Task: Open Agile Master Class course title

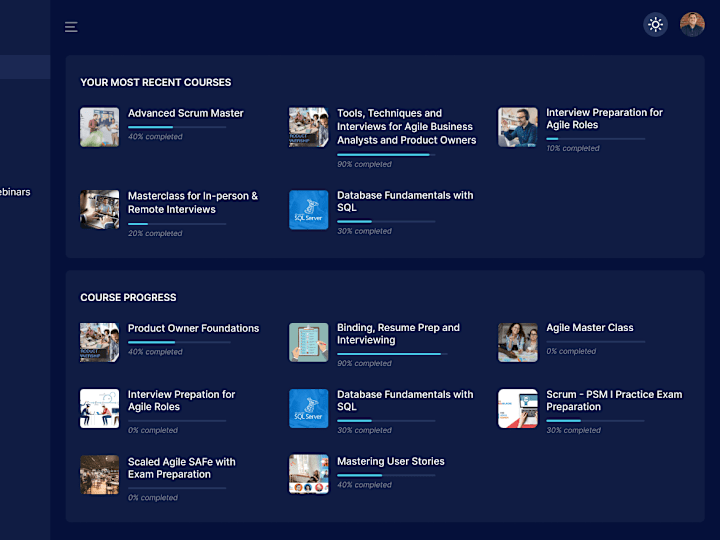Action: click(x=590, y=327)
